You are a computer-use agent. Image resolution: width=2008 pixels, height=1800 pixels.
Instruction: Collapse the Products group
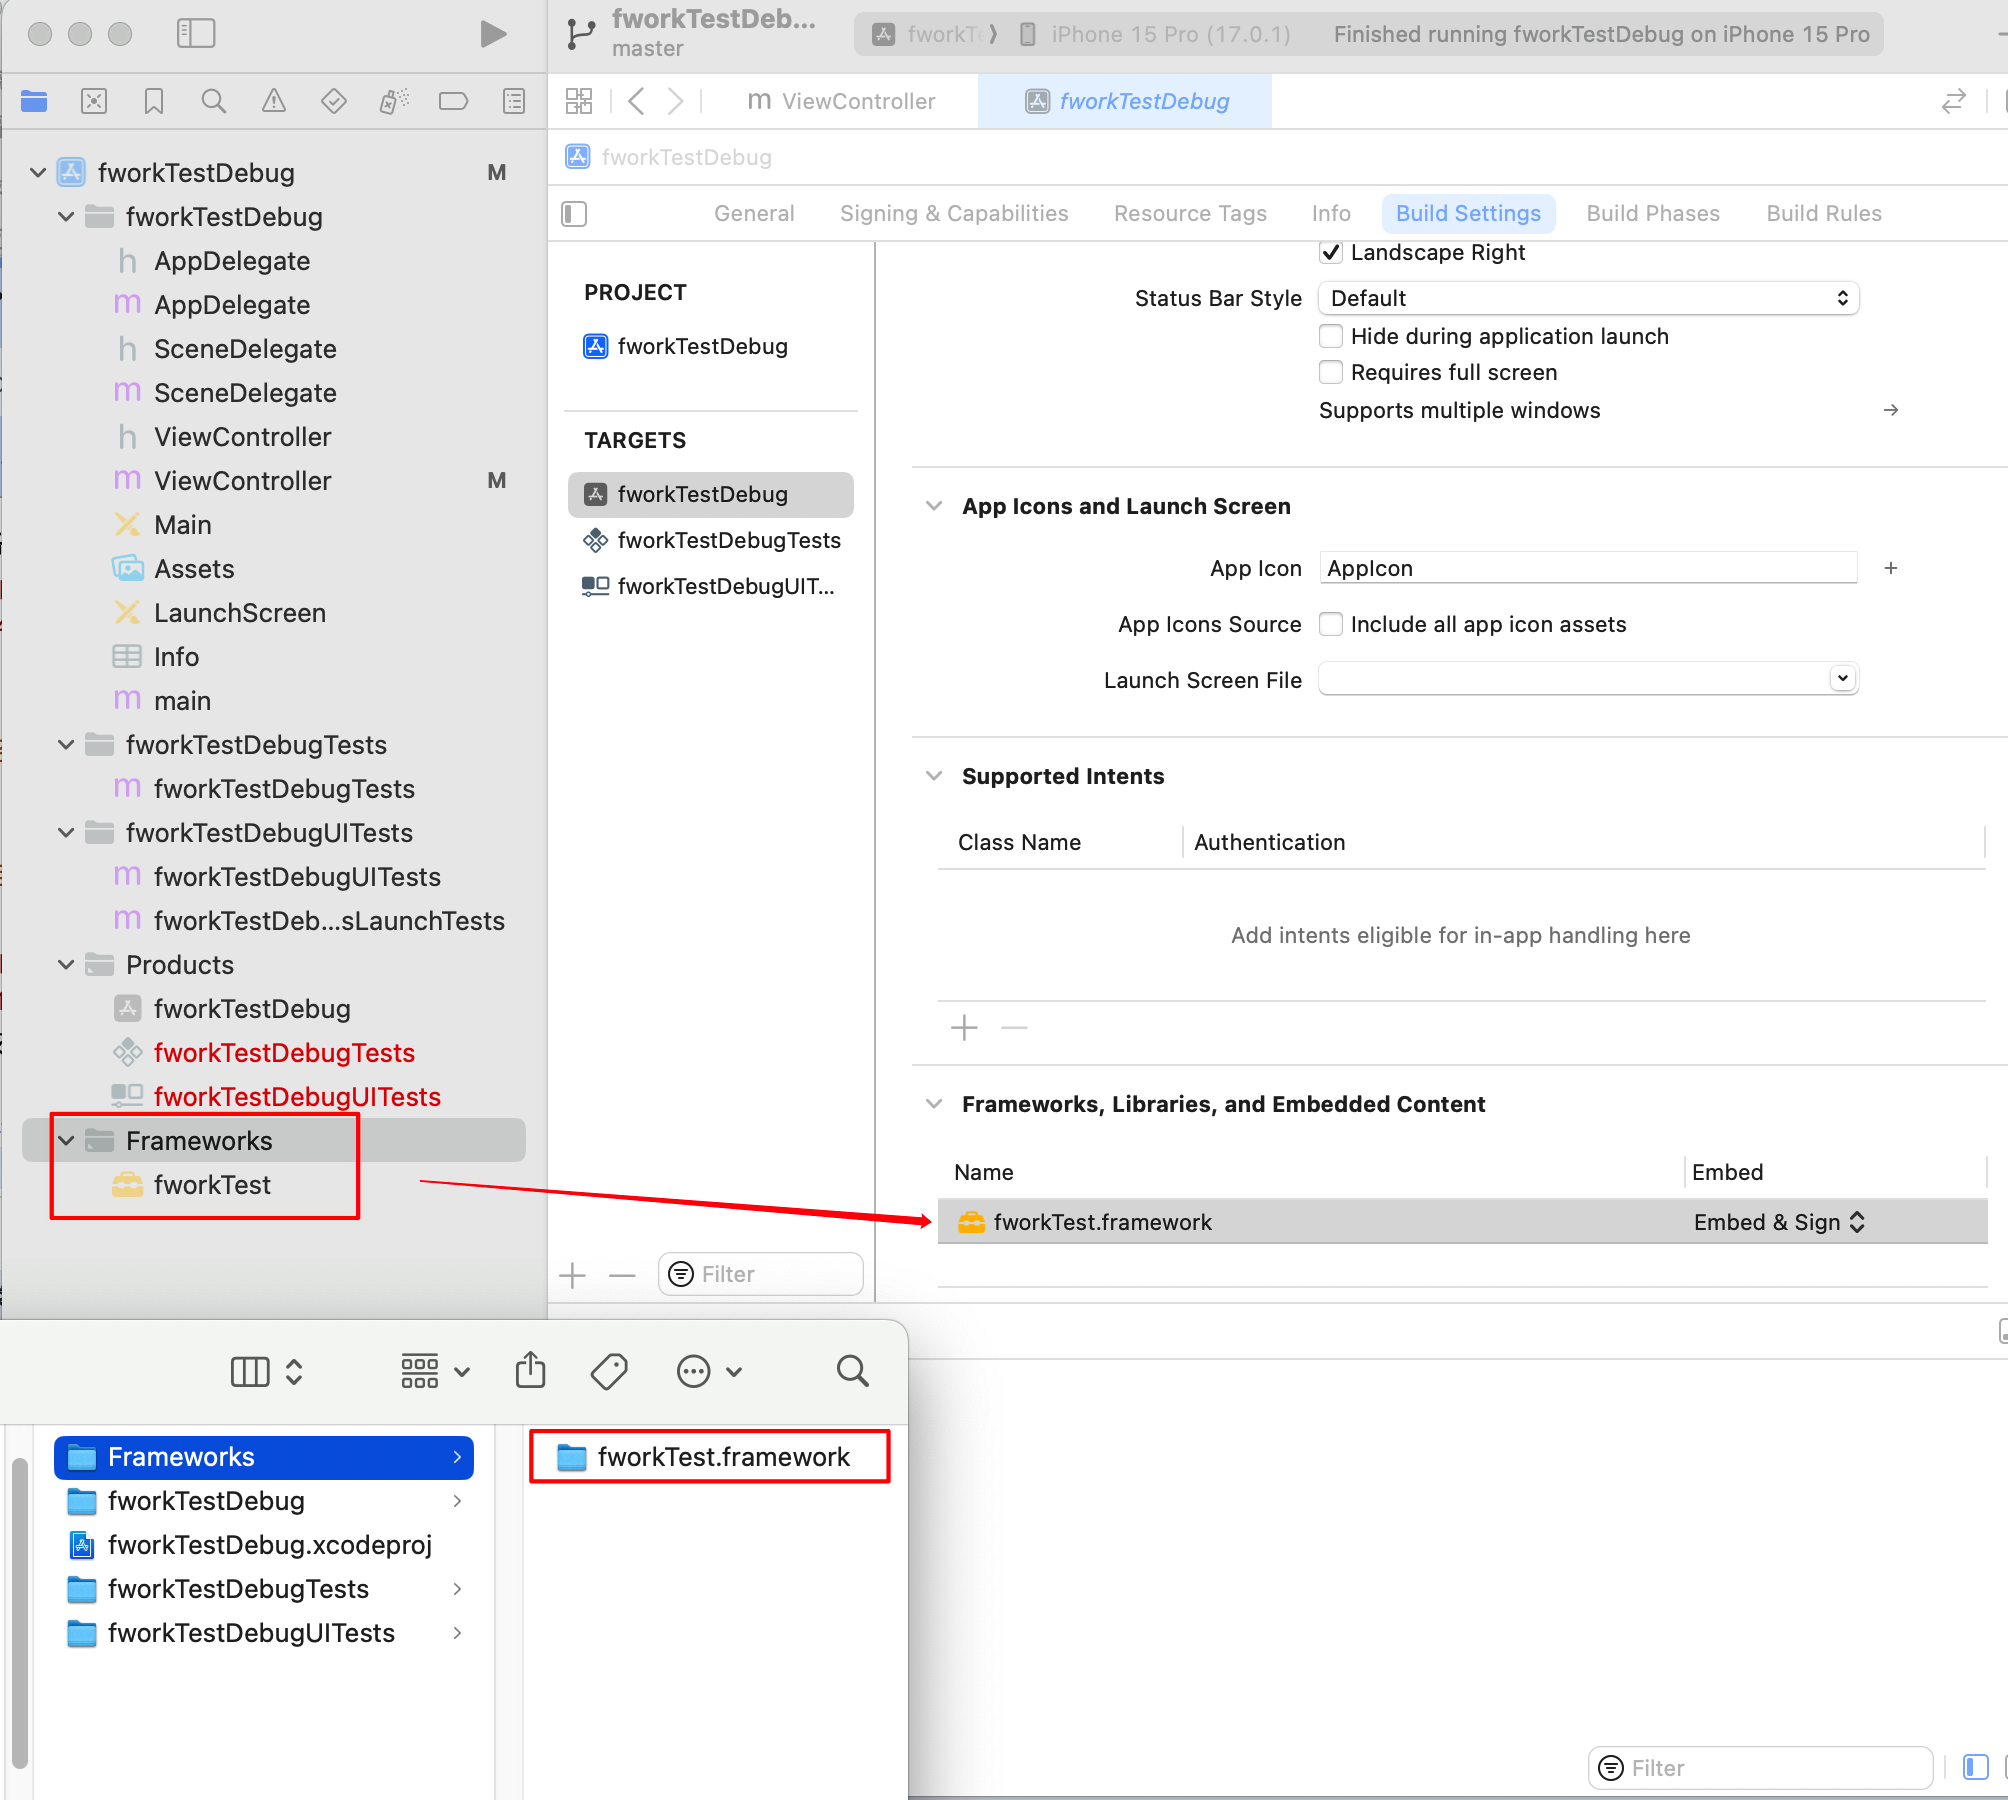66,965
